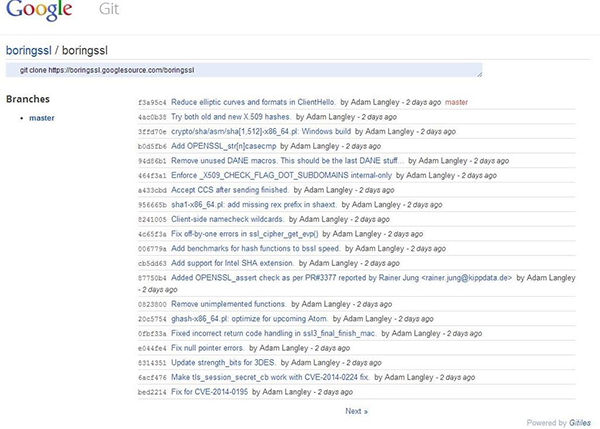This screenshot has height=429, width=600.
Task: Open commit 'Fix for CVE-2014-0195'
Action: pyautogui.click(x=209, y=391)
